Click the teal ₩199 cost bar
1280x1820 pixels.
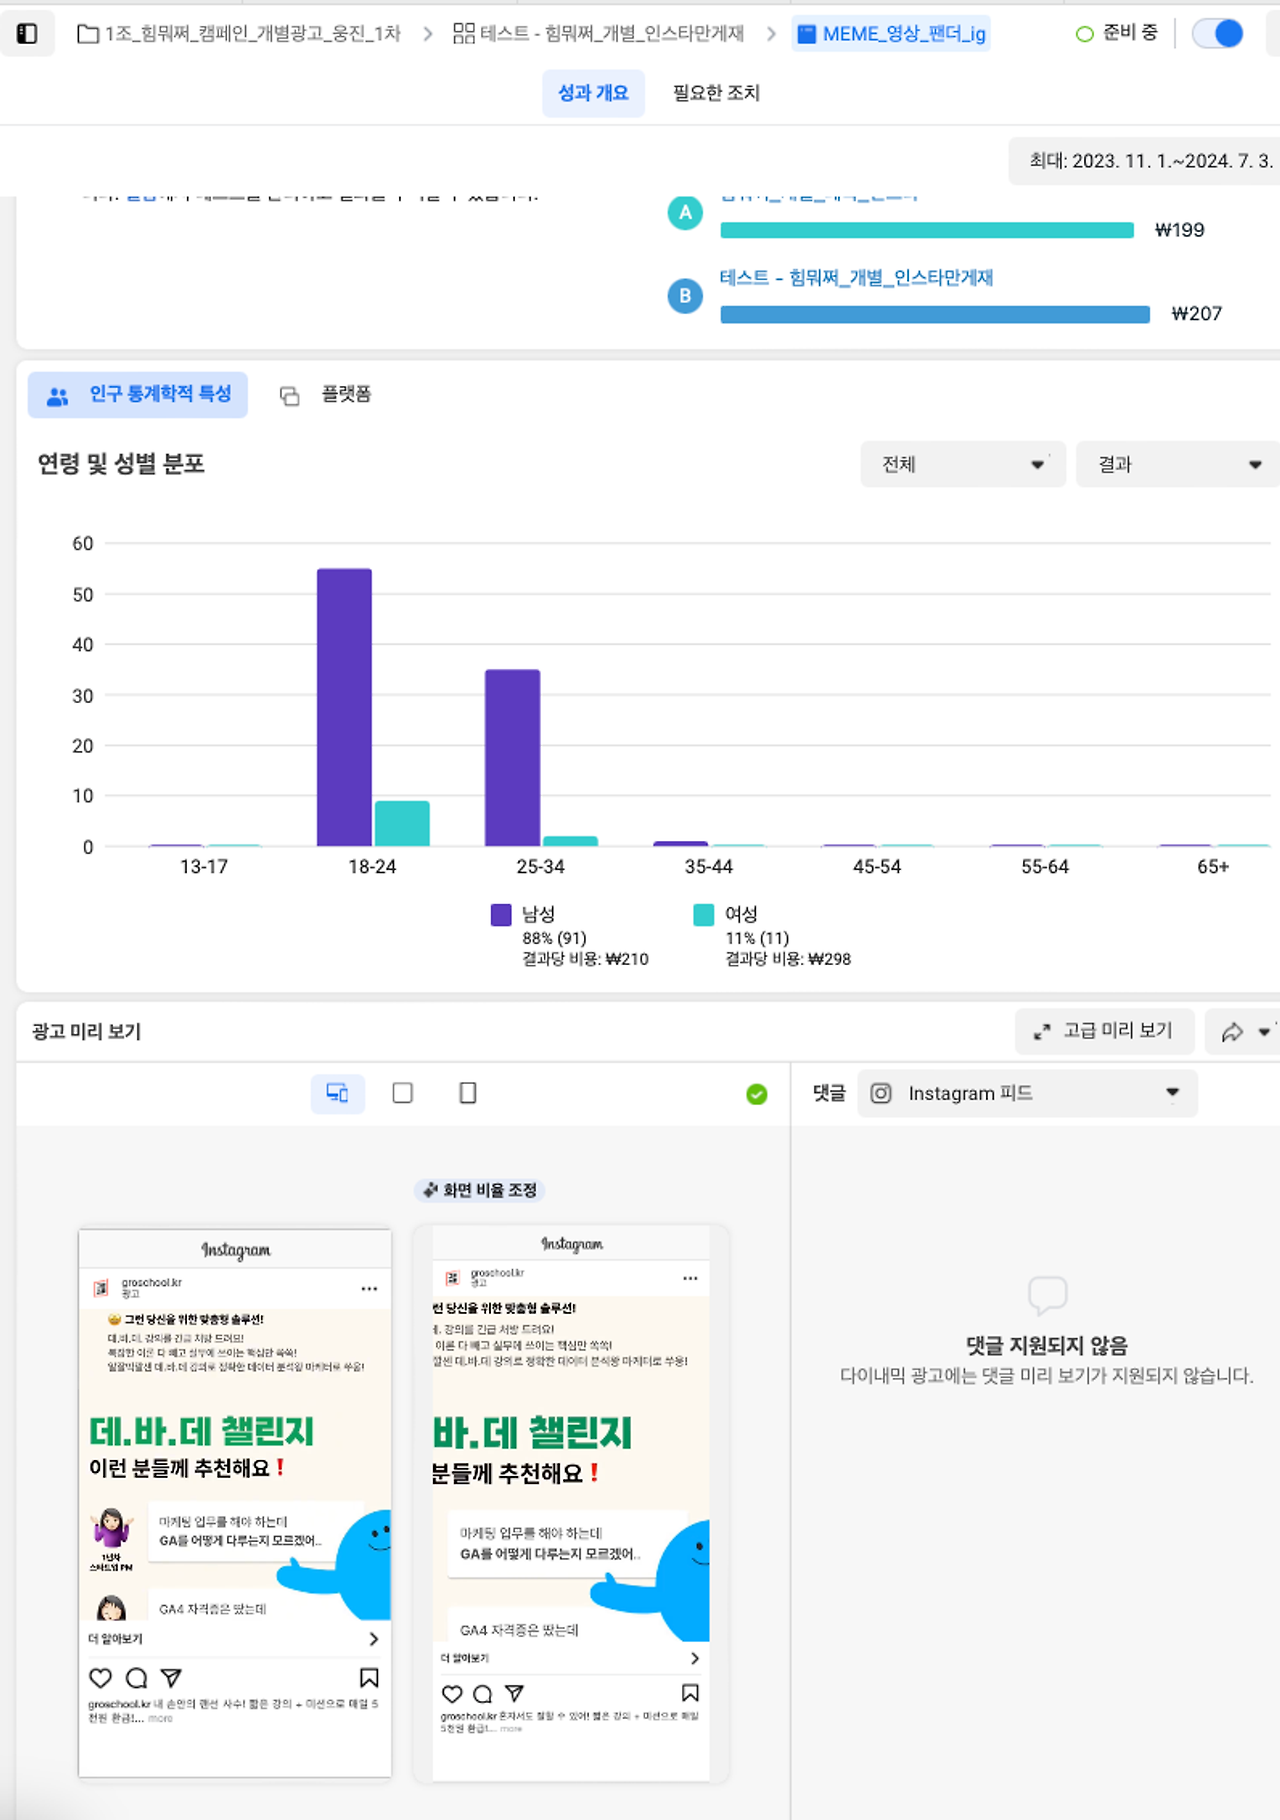point(927,230)
